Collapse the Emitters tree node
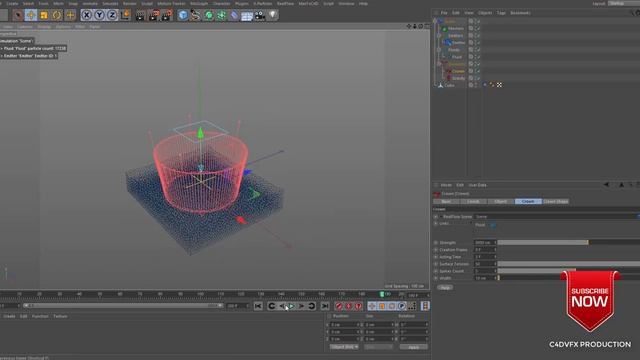 coord(439,36)
